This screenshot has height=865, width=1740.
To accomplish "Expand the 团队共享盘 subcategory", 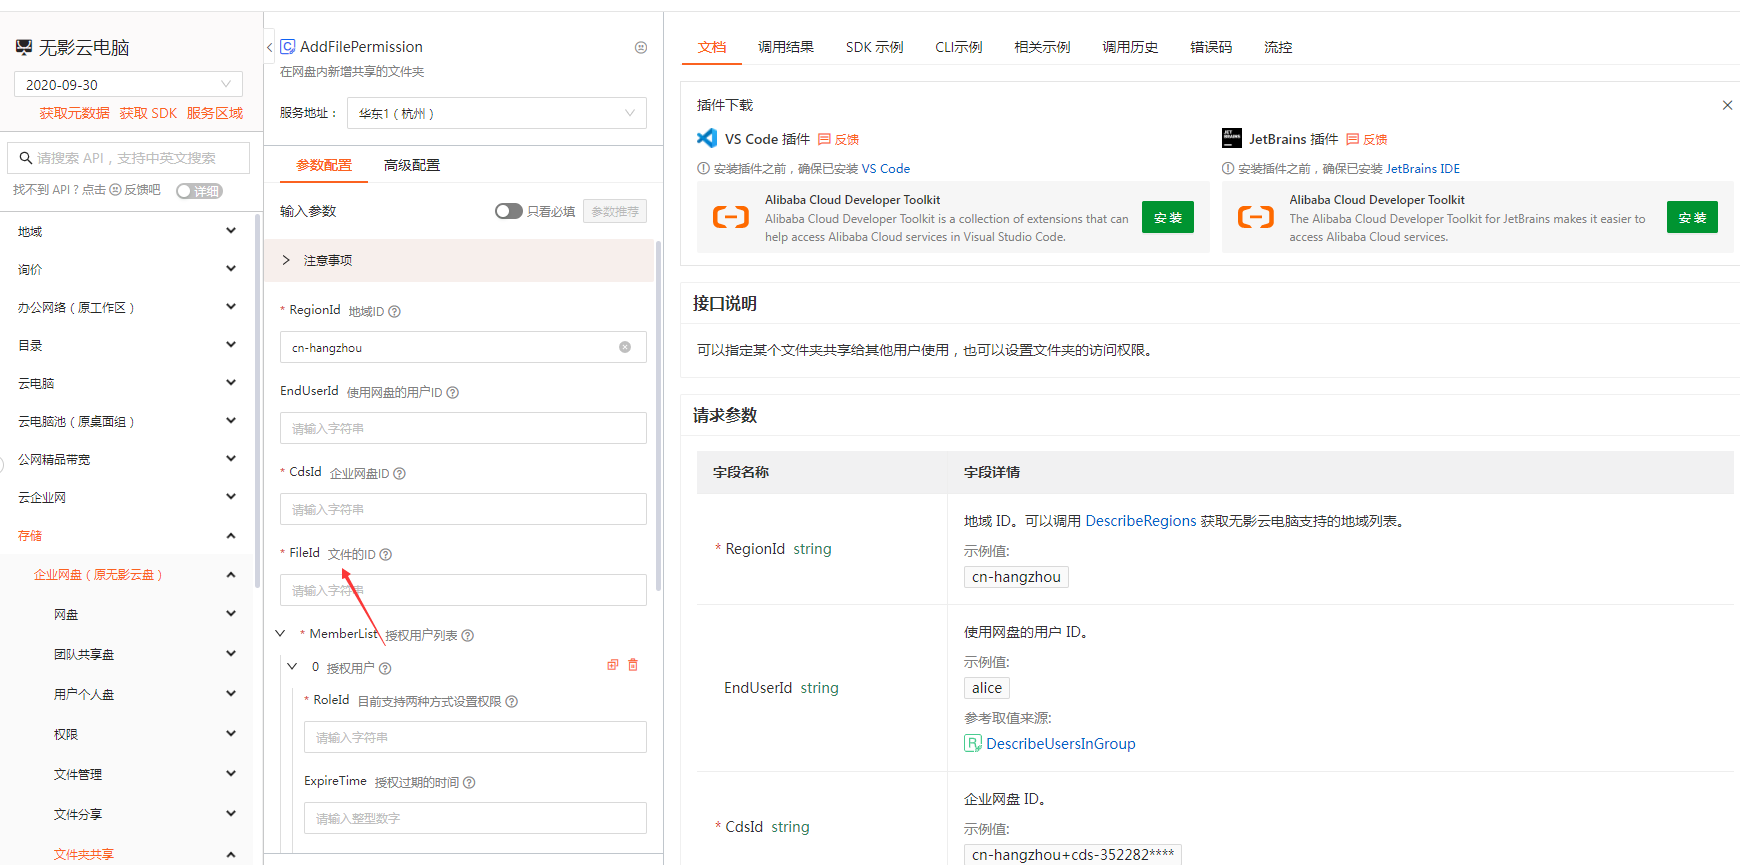I will (x=231, y=654).
